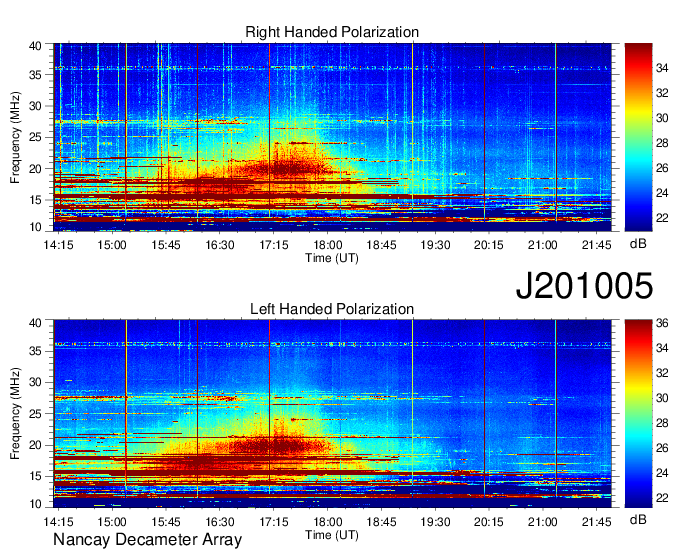Click the "35" frequency tick on the top plot
Image resolution: width=680 pixels, height=552 pixels.
(x=35, y=75)
